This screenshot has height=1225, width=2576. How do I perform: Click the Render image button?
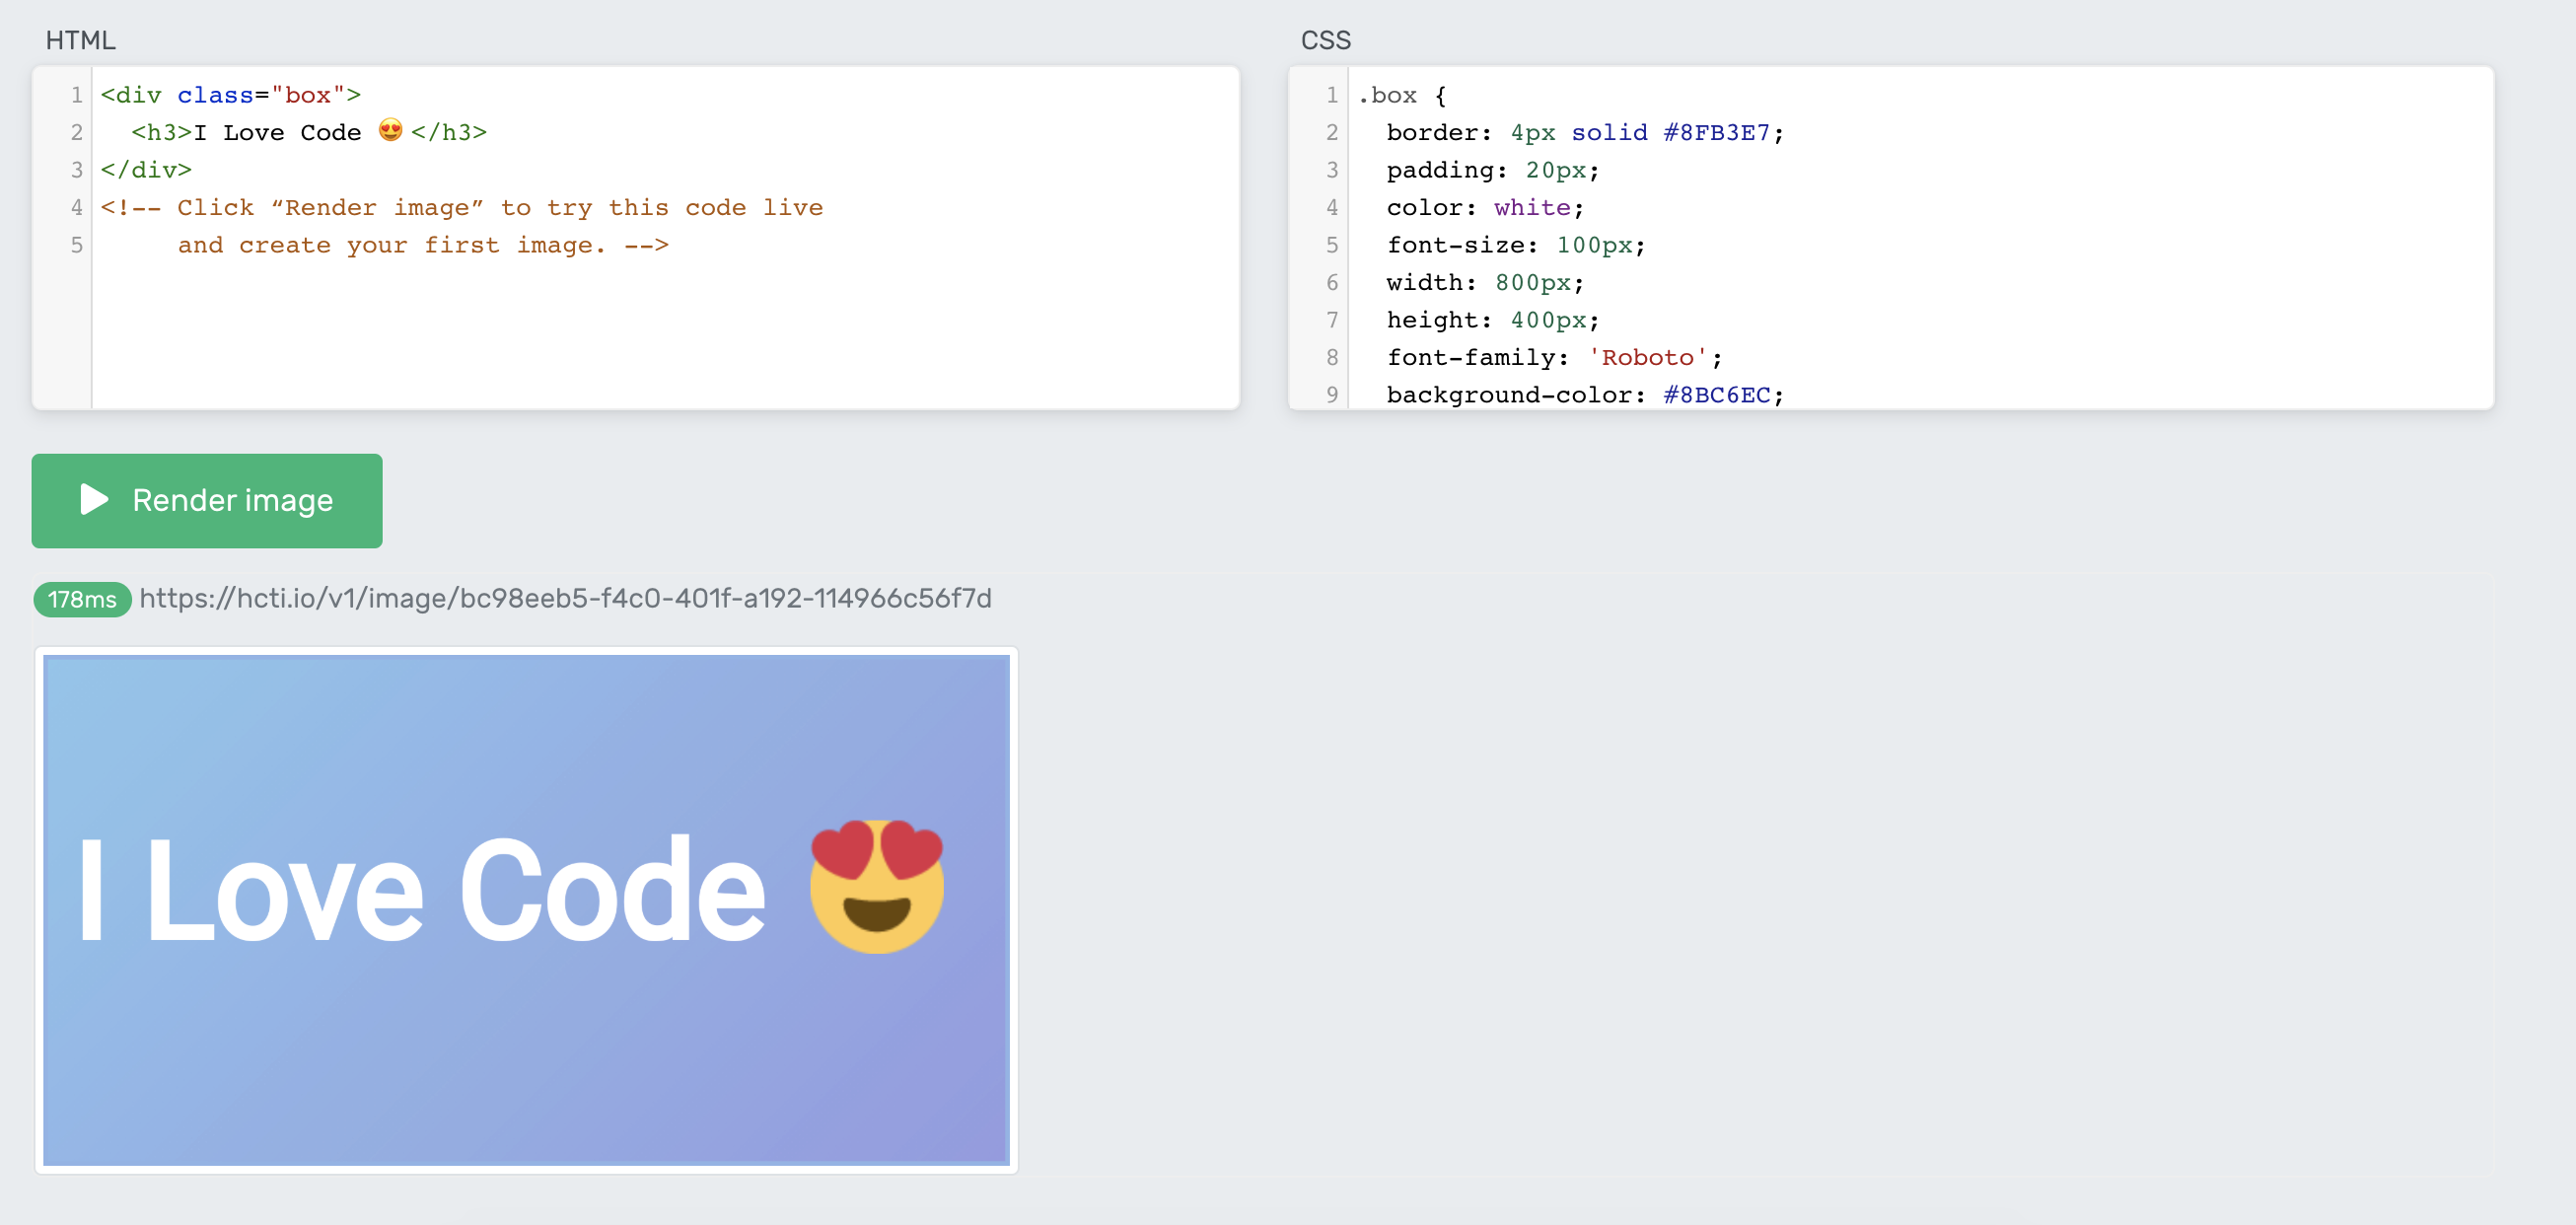pos(207,500)
